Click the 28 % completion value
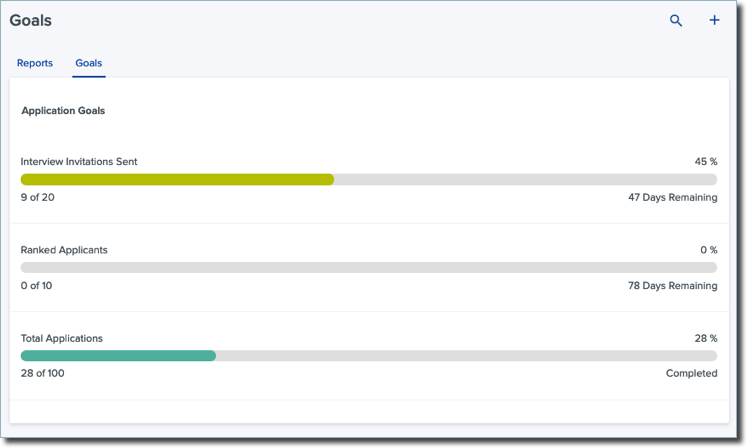Screen dimensions: 747x448 click(706, 338)
